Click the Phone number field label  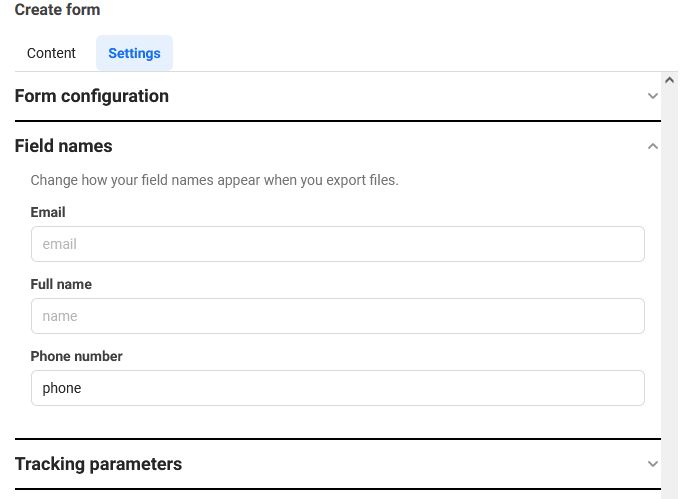coord(76,356)
